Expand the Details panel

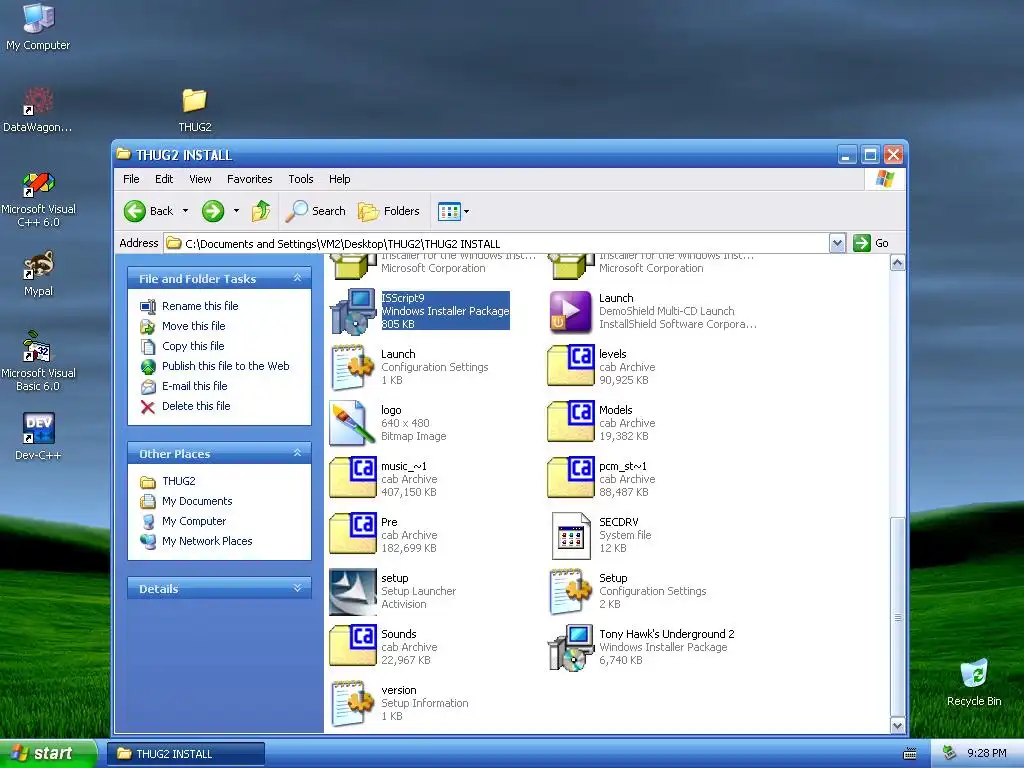click(297, 588)
